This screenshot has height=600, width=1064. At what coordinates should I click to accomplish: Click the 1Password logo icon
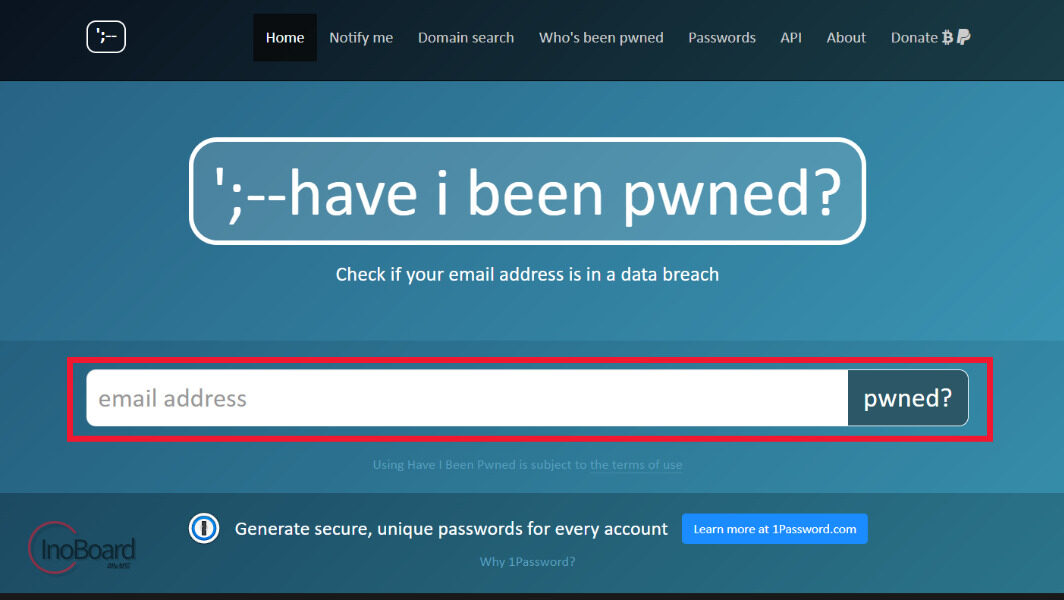tap(204, 528)
